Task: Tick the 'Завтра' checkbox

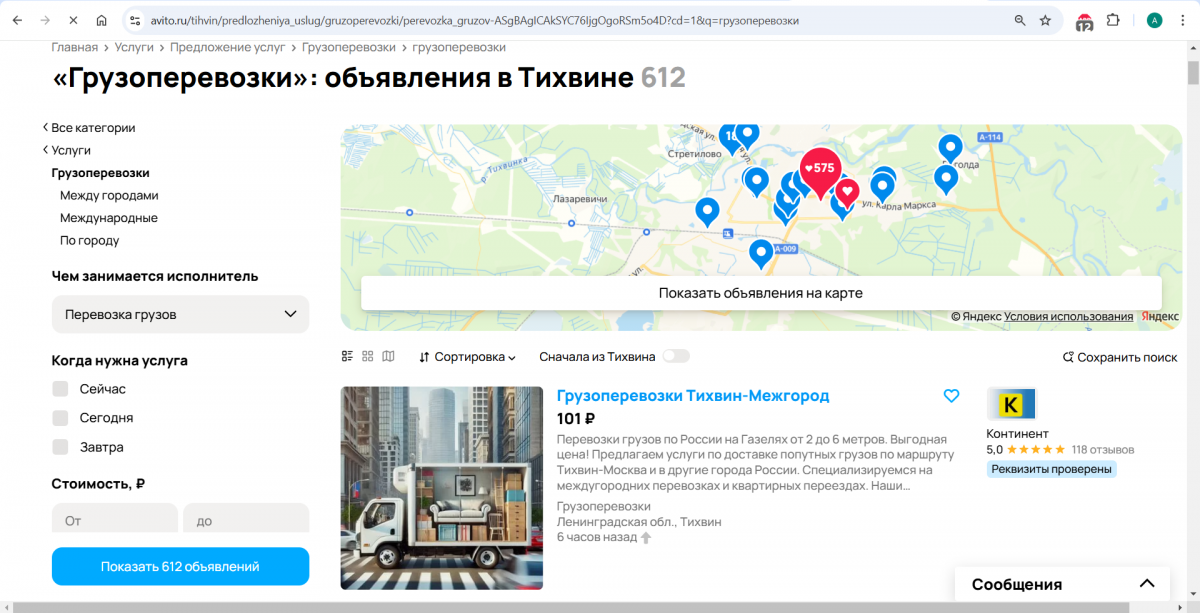Action: (61, 447)
